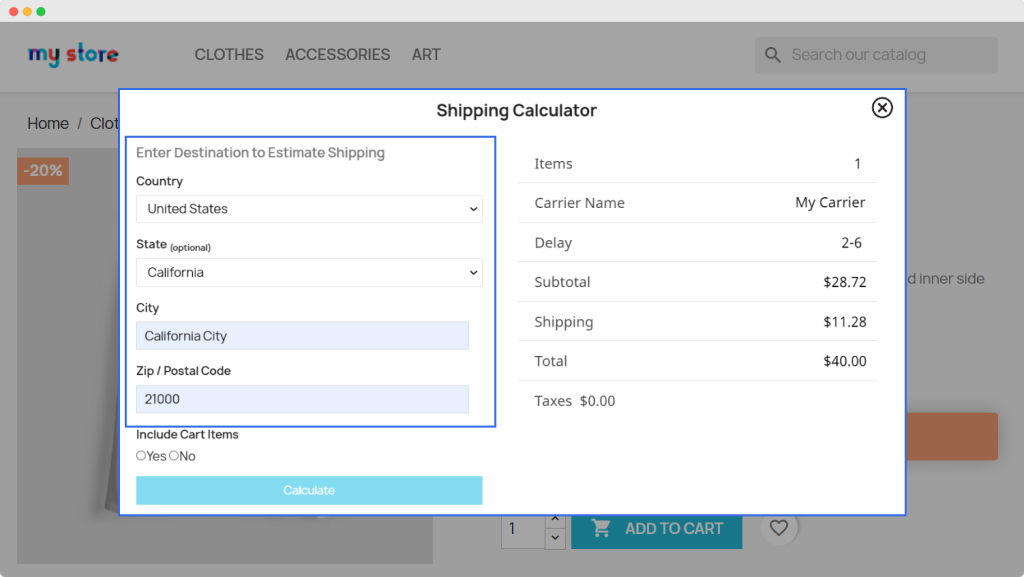1024x577 pixels.
Task: Click the search magnifier icon
Action: (x=772, y=55)
